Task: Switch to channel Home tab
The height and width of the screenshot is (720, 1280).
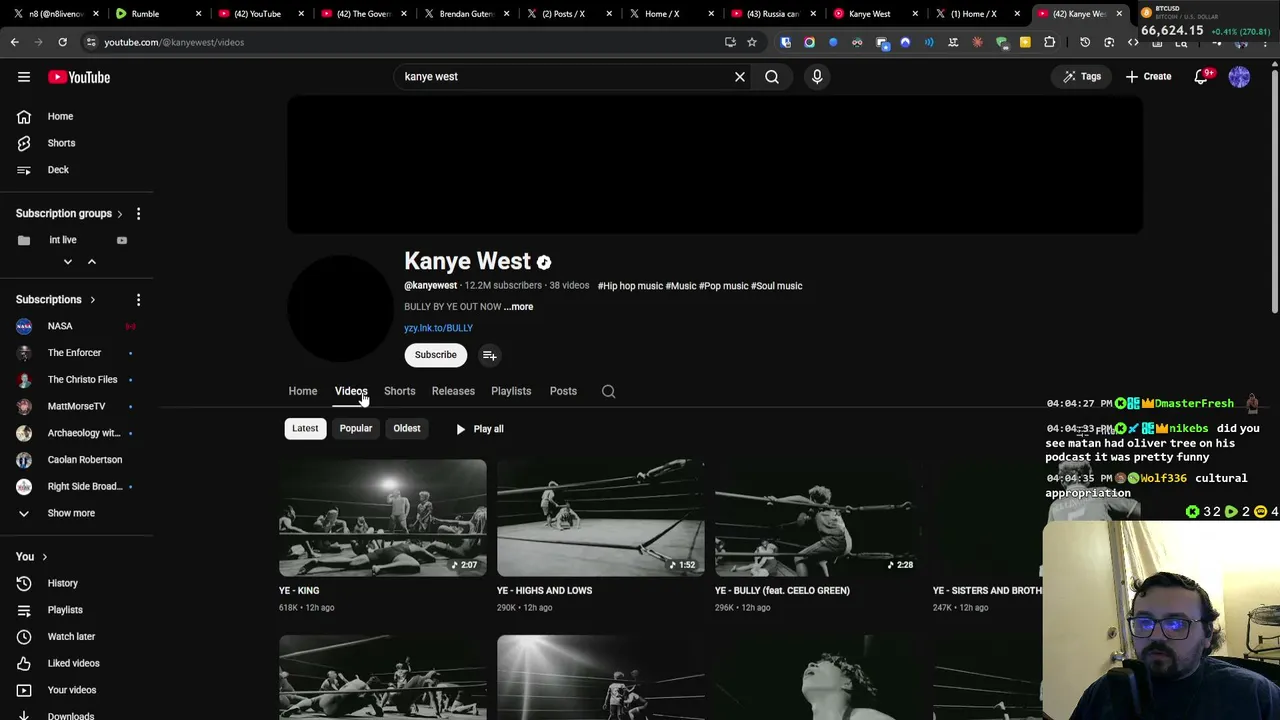Action: [303, 391]
